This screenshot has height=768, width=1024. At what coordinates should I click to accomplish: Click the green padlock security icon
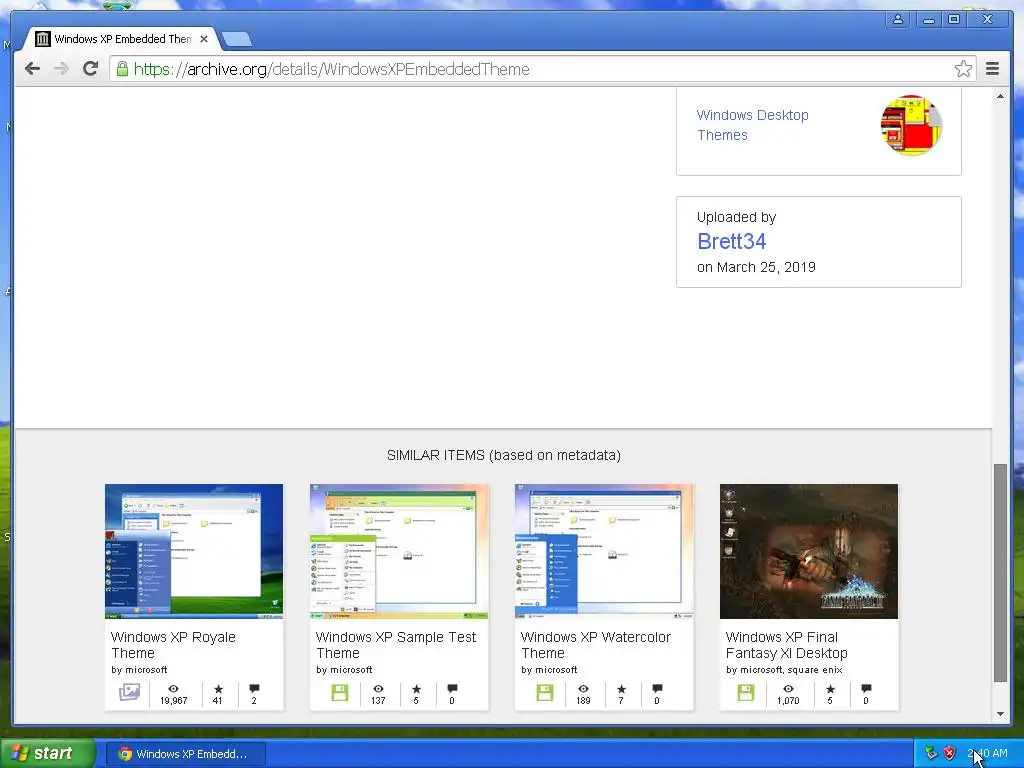122,69
